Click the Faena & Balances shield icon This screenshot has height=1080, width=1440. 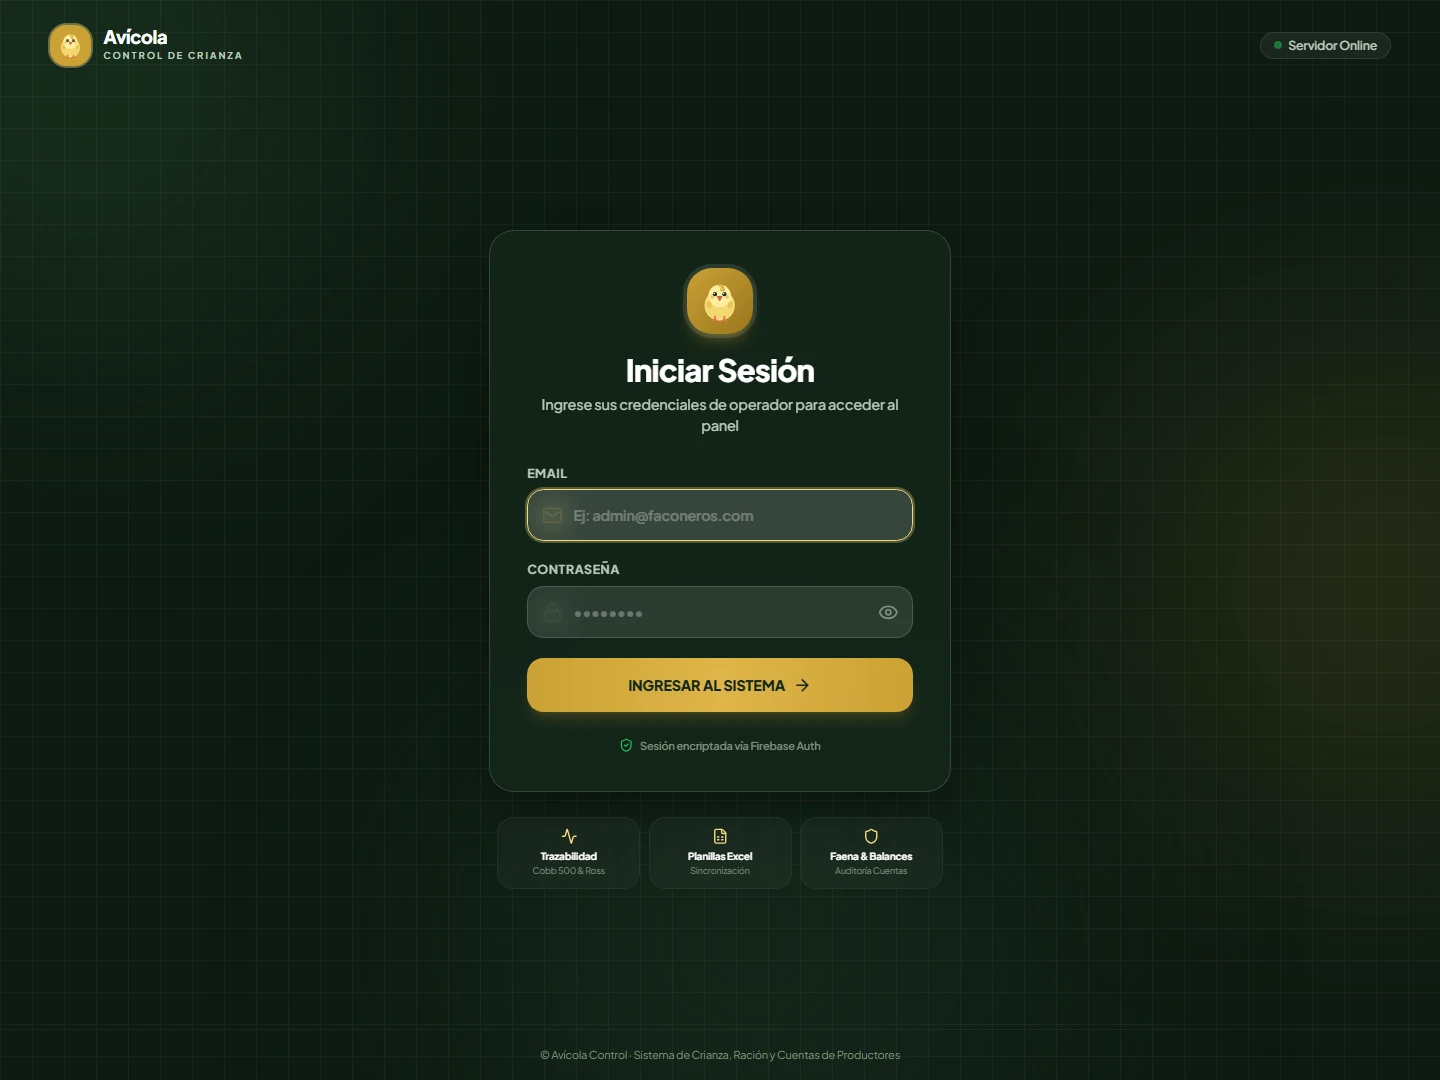(871, 836)
